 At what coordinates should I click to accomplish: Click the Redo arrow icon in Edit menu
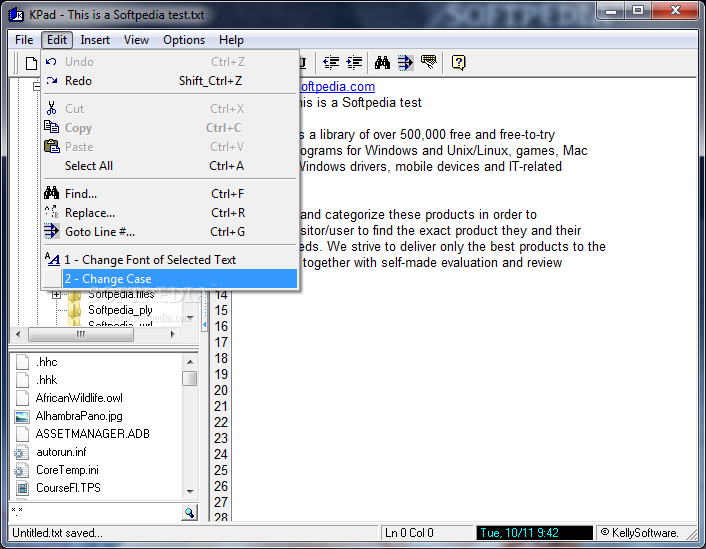click(52, 81)
